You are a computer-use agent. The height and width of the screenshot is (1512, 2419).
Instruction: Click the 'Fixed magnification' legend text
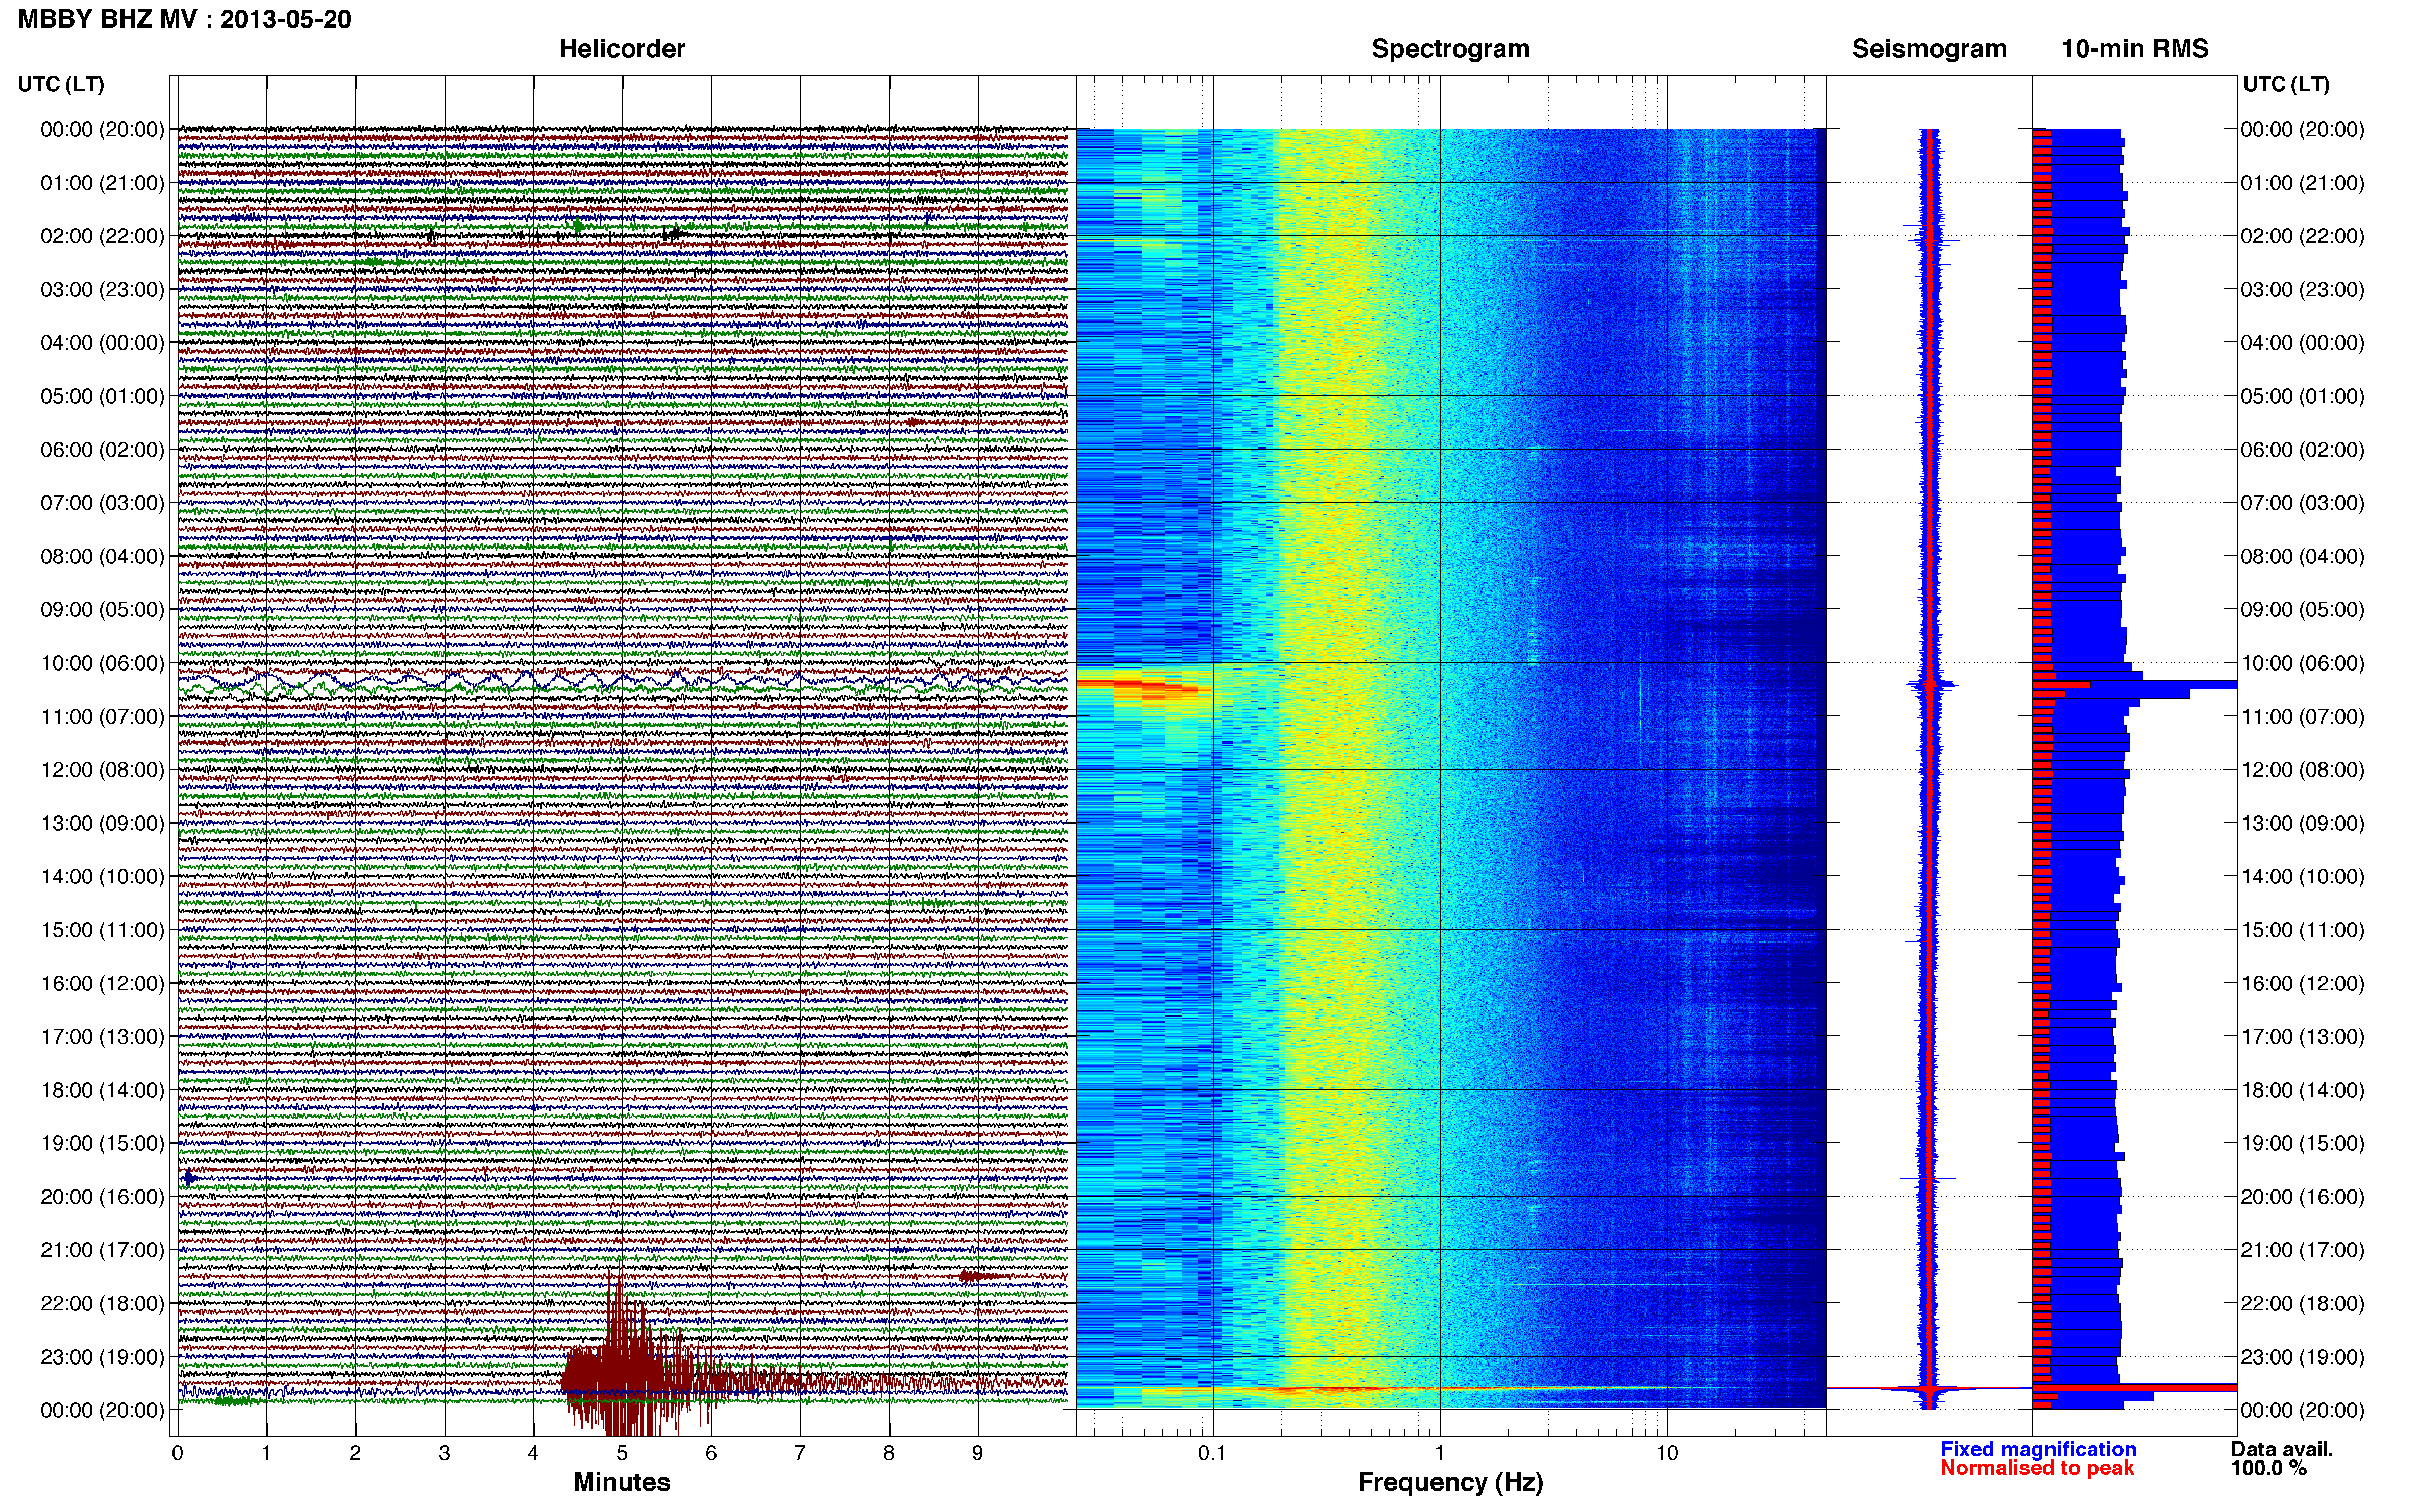2038,1449
